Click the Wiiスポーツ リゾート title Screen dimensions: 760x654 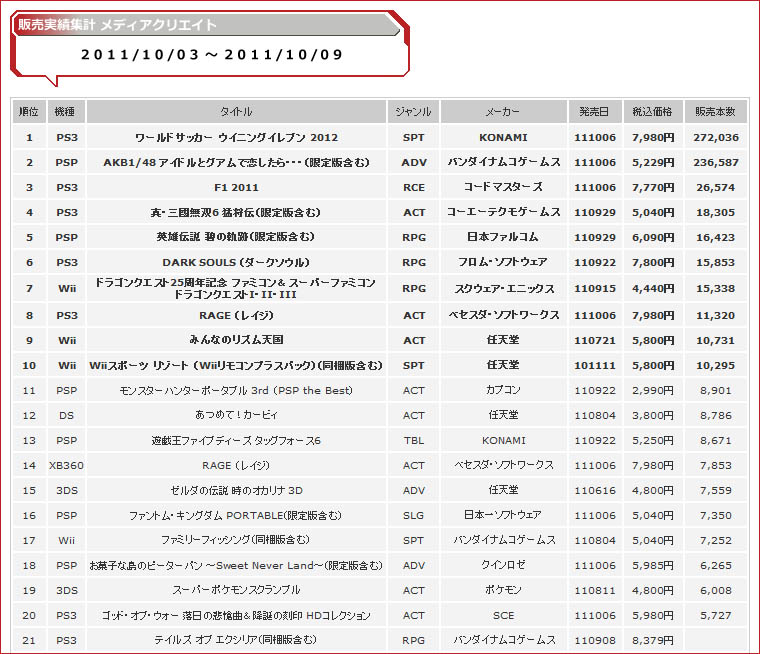236,366
